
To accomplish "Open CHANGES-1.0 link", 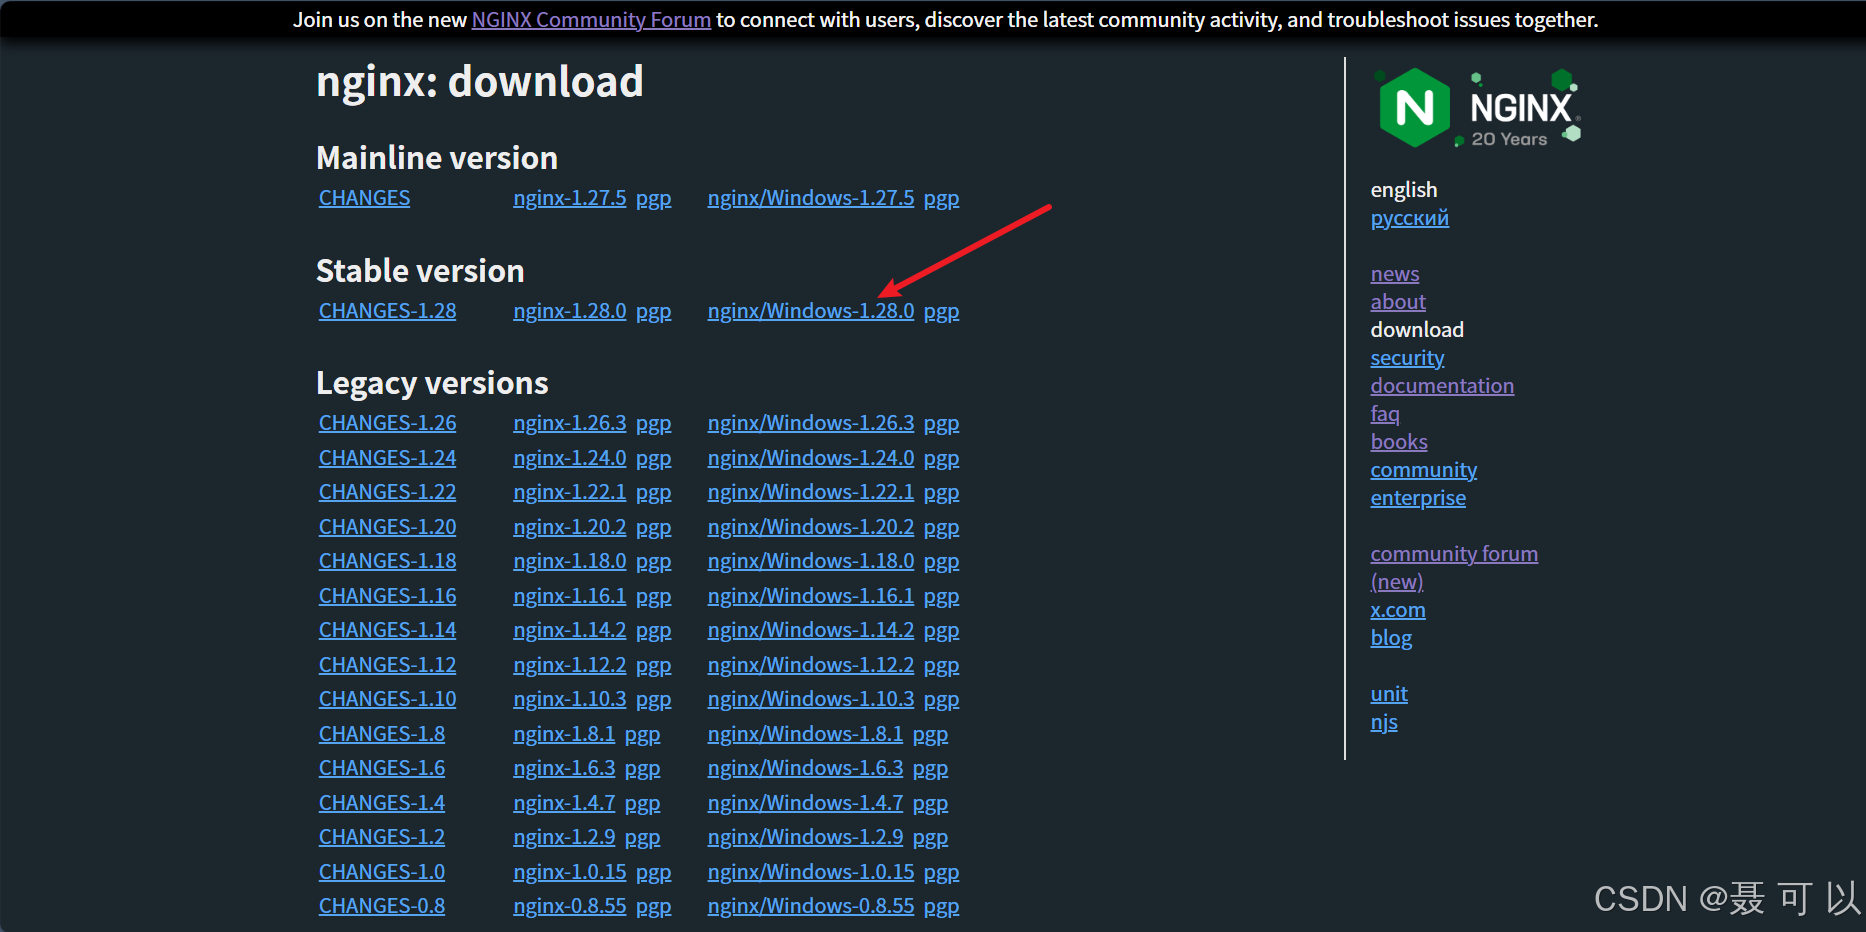I will click(x=382, y=872).
